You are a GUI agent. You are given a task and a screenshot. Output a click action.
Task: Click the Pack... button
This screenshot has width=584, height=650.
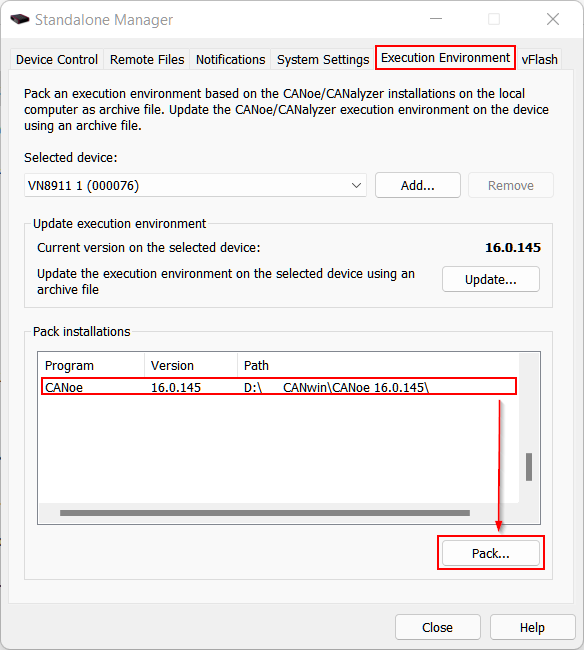pyautogui.click(x=491, y=553)
